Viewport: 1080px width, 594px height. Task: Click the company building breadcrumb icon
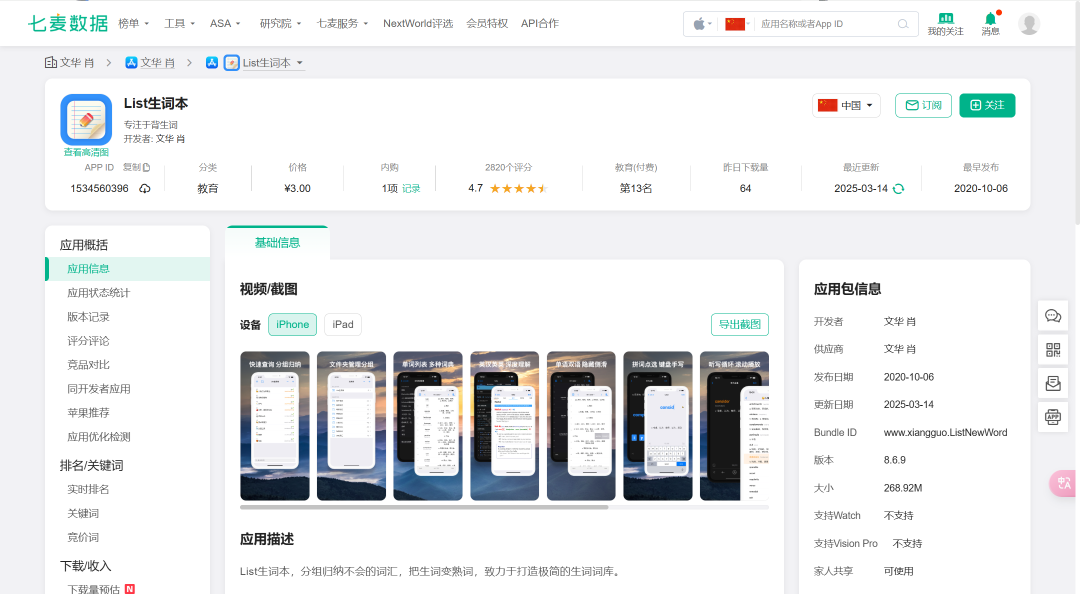click(50, 63)
